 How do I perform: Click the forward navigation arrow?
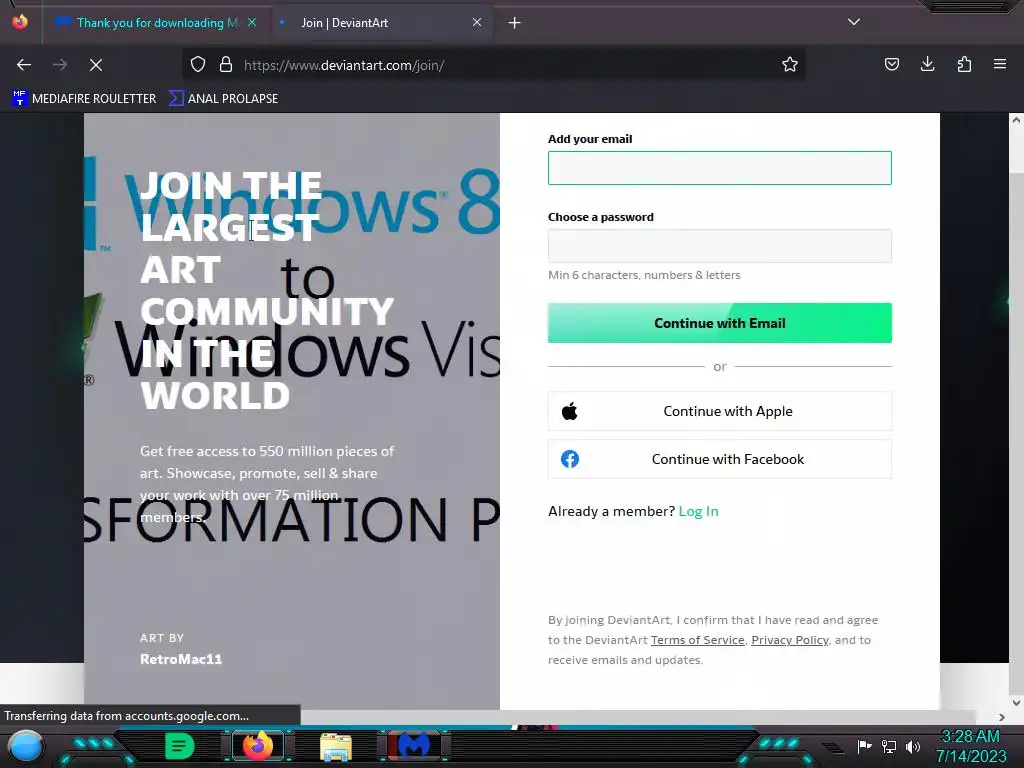tap(60, 65)
